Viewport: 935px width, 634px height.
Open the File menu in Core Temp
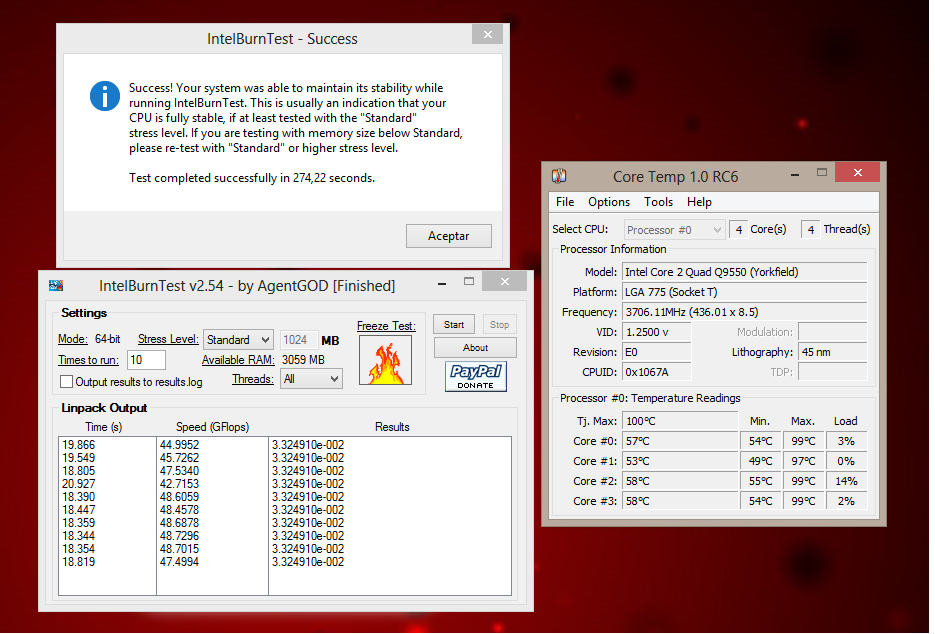pos(565,202)
